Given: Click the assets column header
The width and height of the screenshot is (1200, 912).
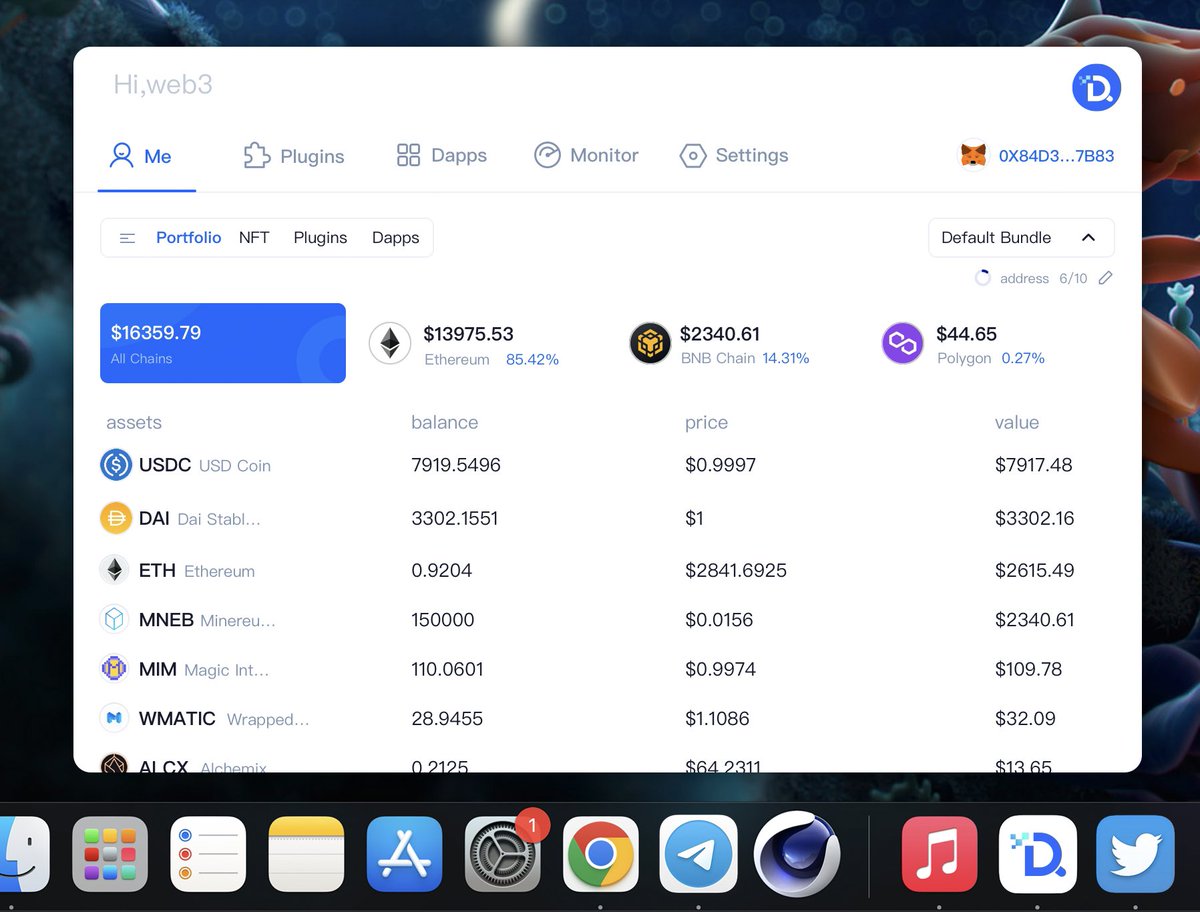Looking at the screenshot, I should 134,423.
